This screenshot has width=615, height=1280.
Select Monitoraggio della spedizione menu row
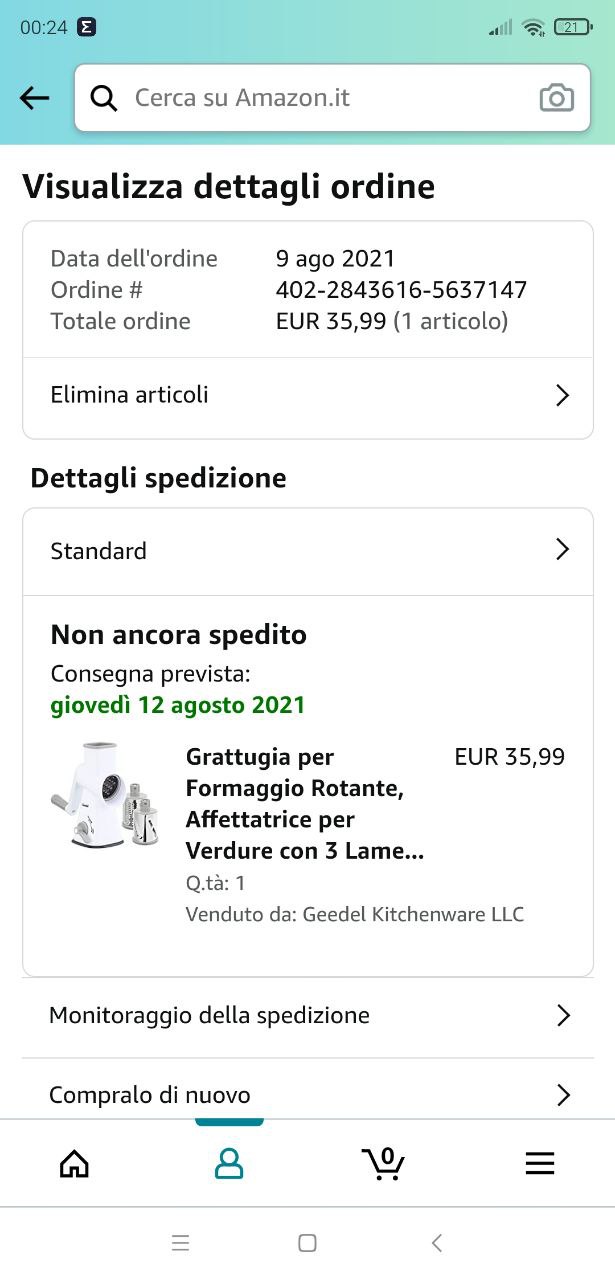pos(308,1016)
